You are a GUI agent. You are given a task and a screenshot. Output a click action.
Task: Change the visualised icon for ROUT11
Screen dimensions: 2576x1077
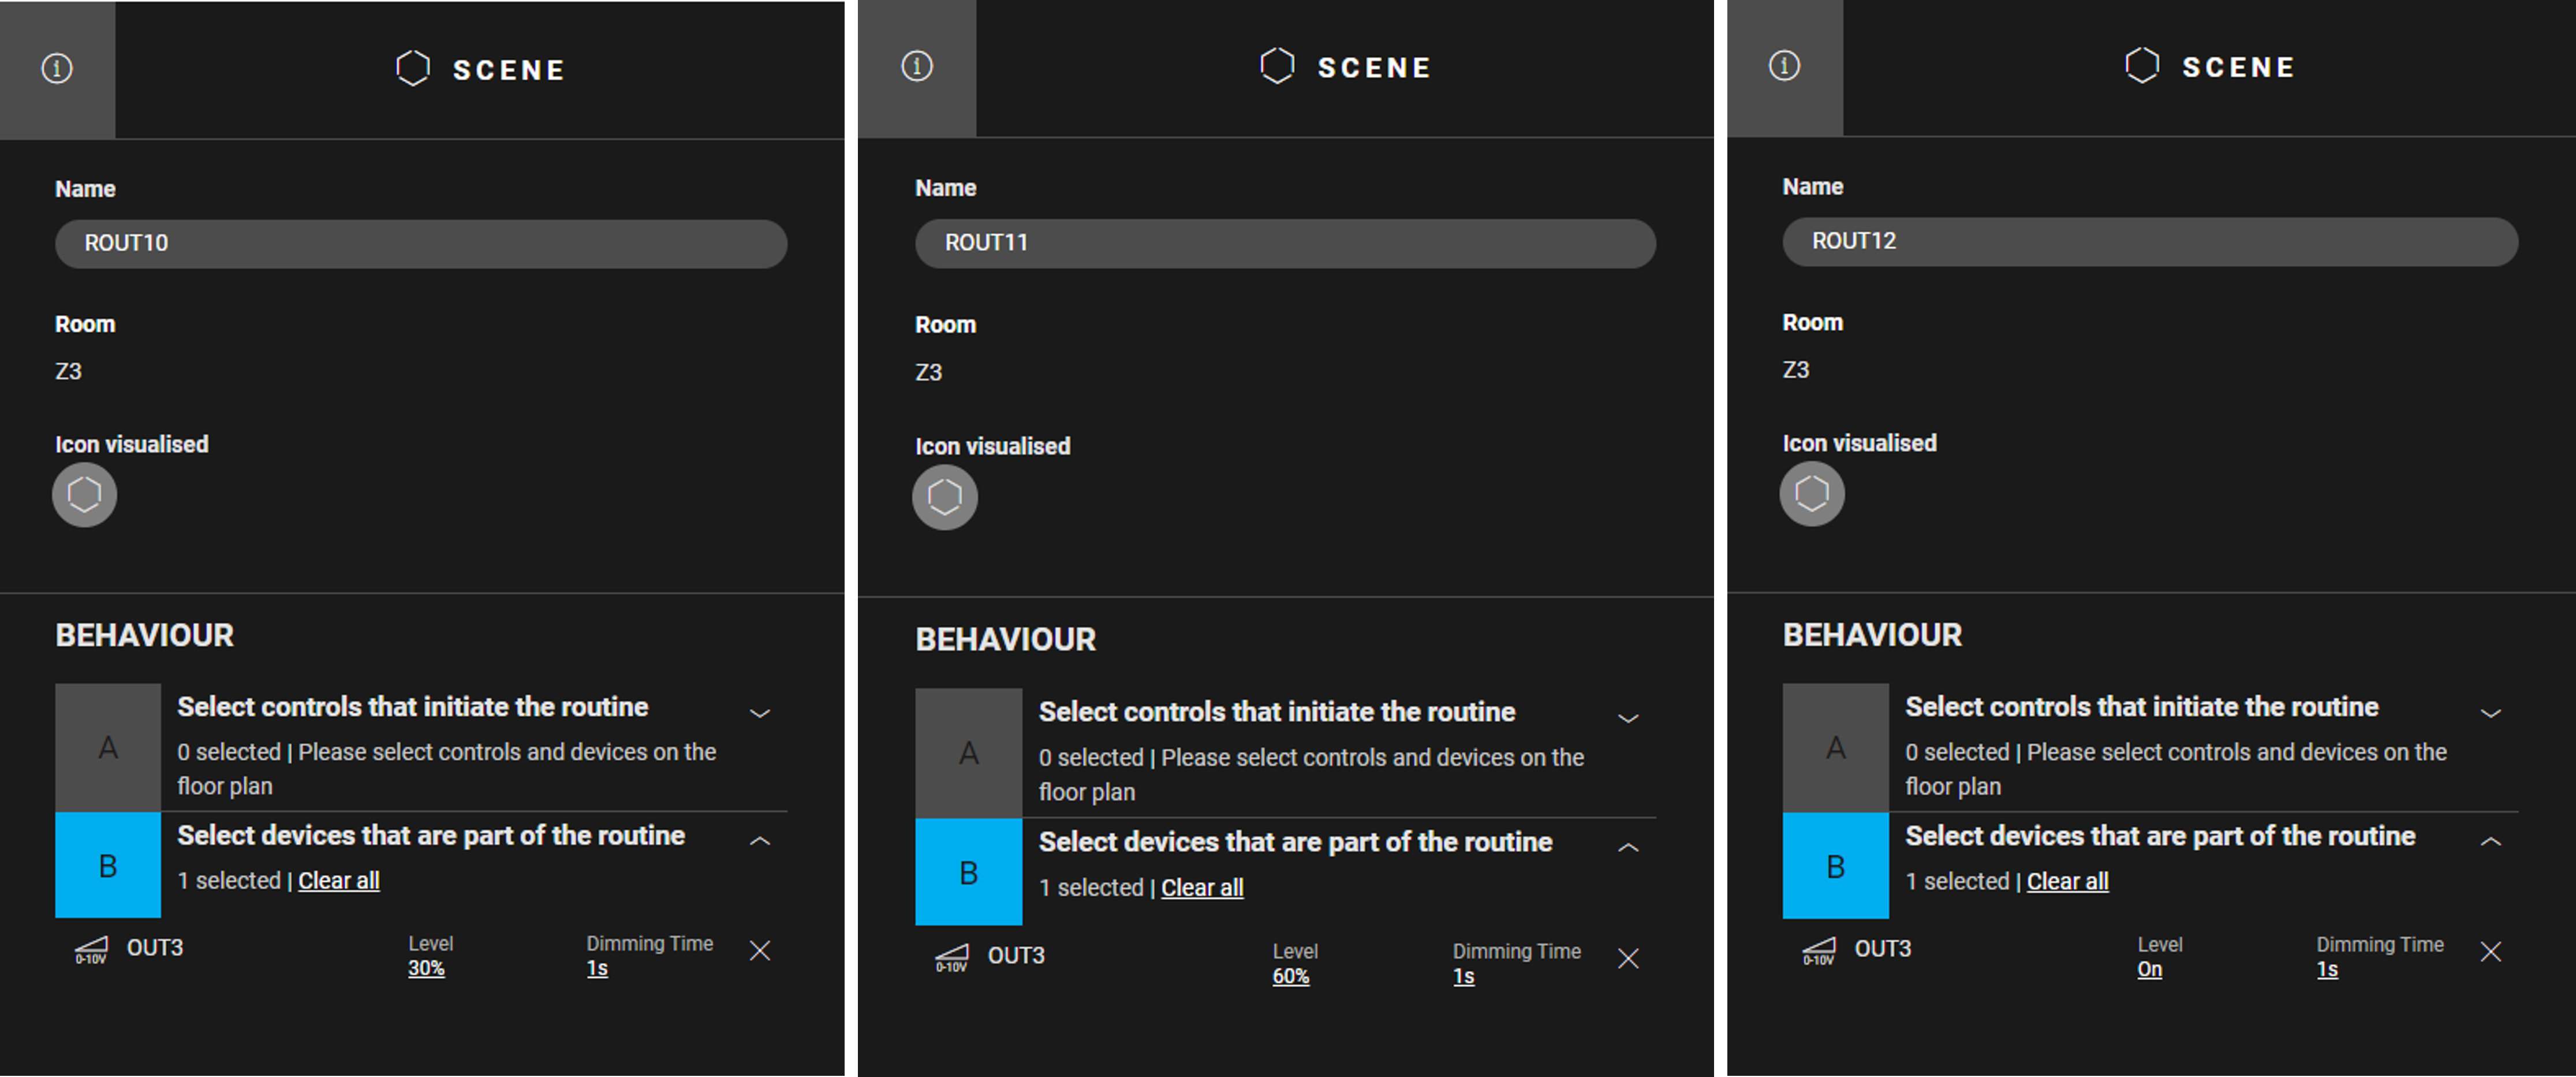click(x=944, y=497)
